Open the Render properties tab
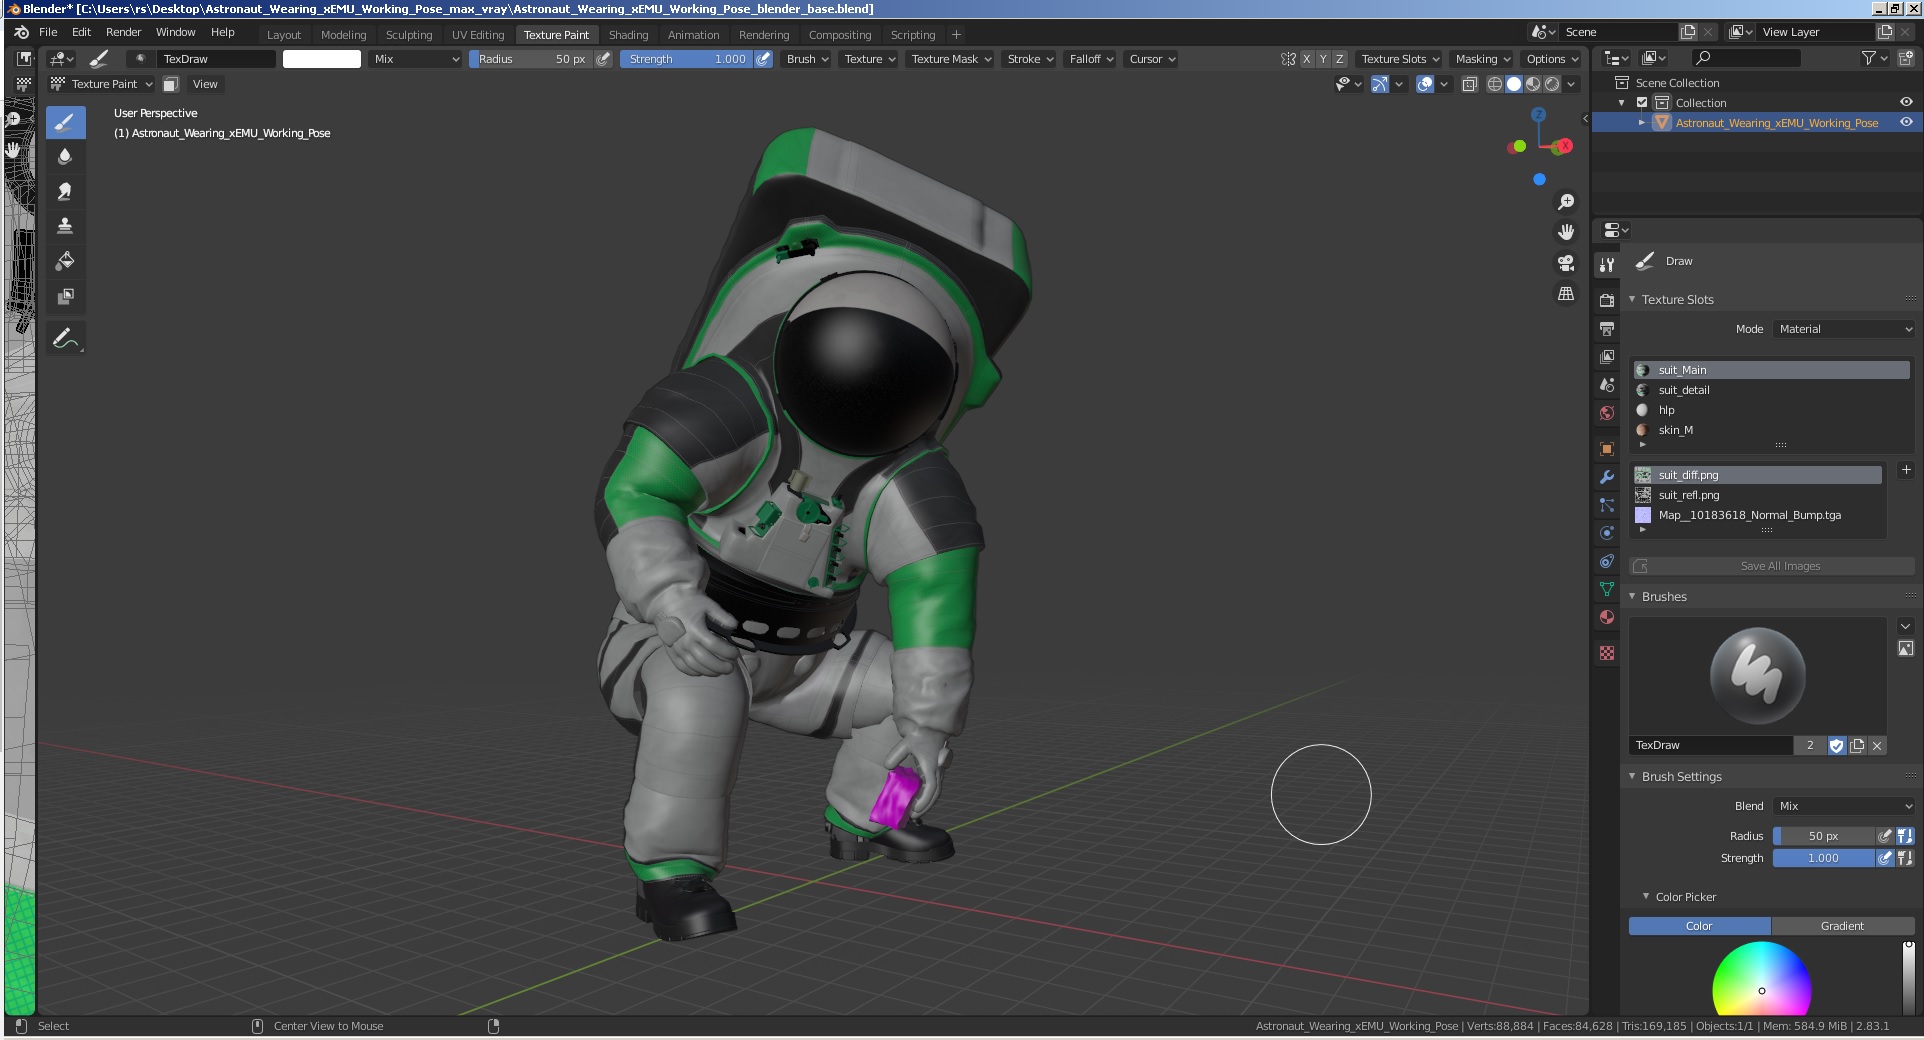The width and height of the screenshot is (1924, 1040). (1607, 300)
